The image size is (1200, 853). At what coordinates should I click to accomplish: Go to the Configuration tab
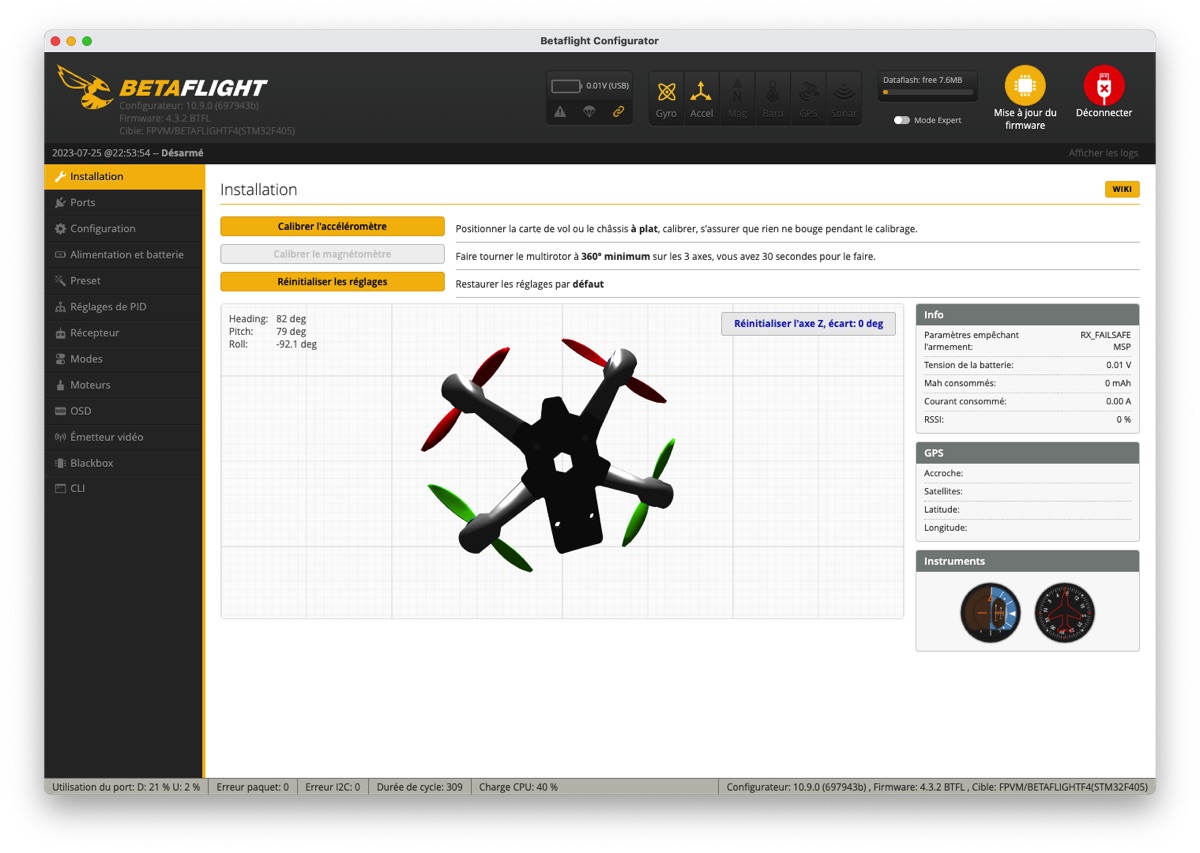[x=123, y=228]
